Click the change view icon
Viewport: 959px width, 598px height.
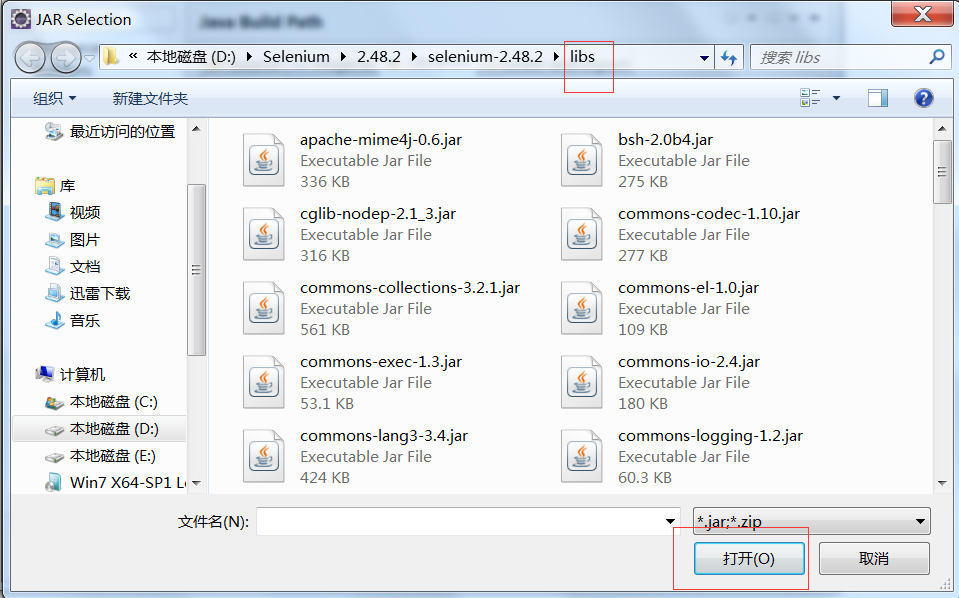(x=810, y=97)
